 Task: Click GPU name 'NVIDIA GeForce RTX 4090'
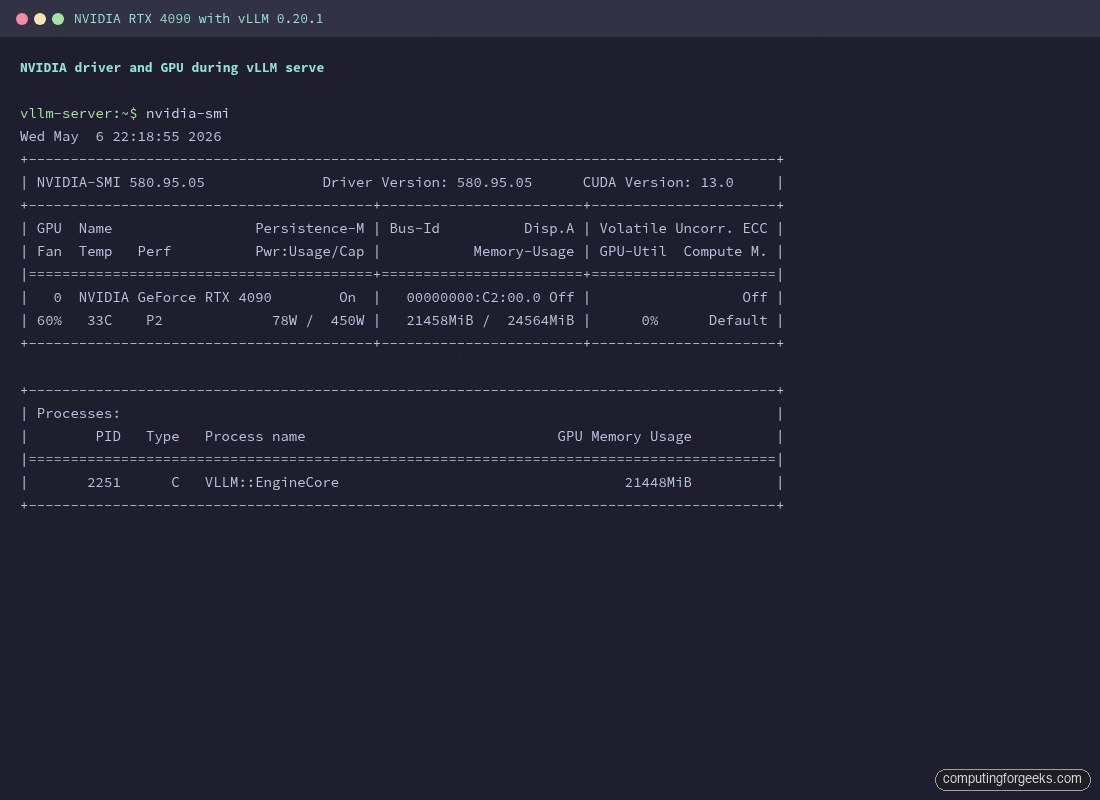click(175, 298)
